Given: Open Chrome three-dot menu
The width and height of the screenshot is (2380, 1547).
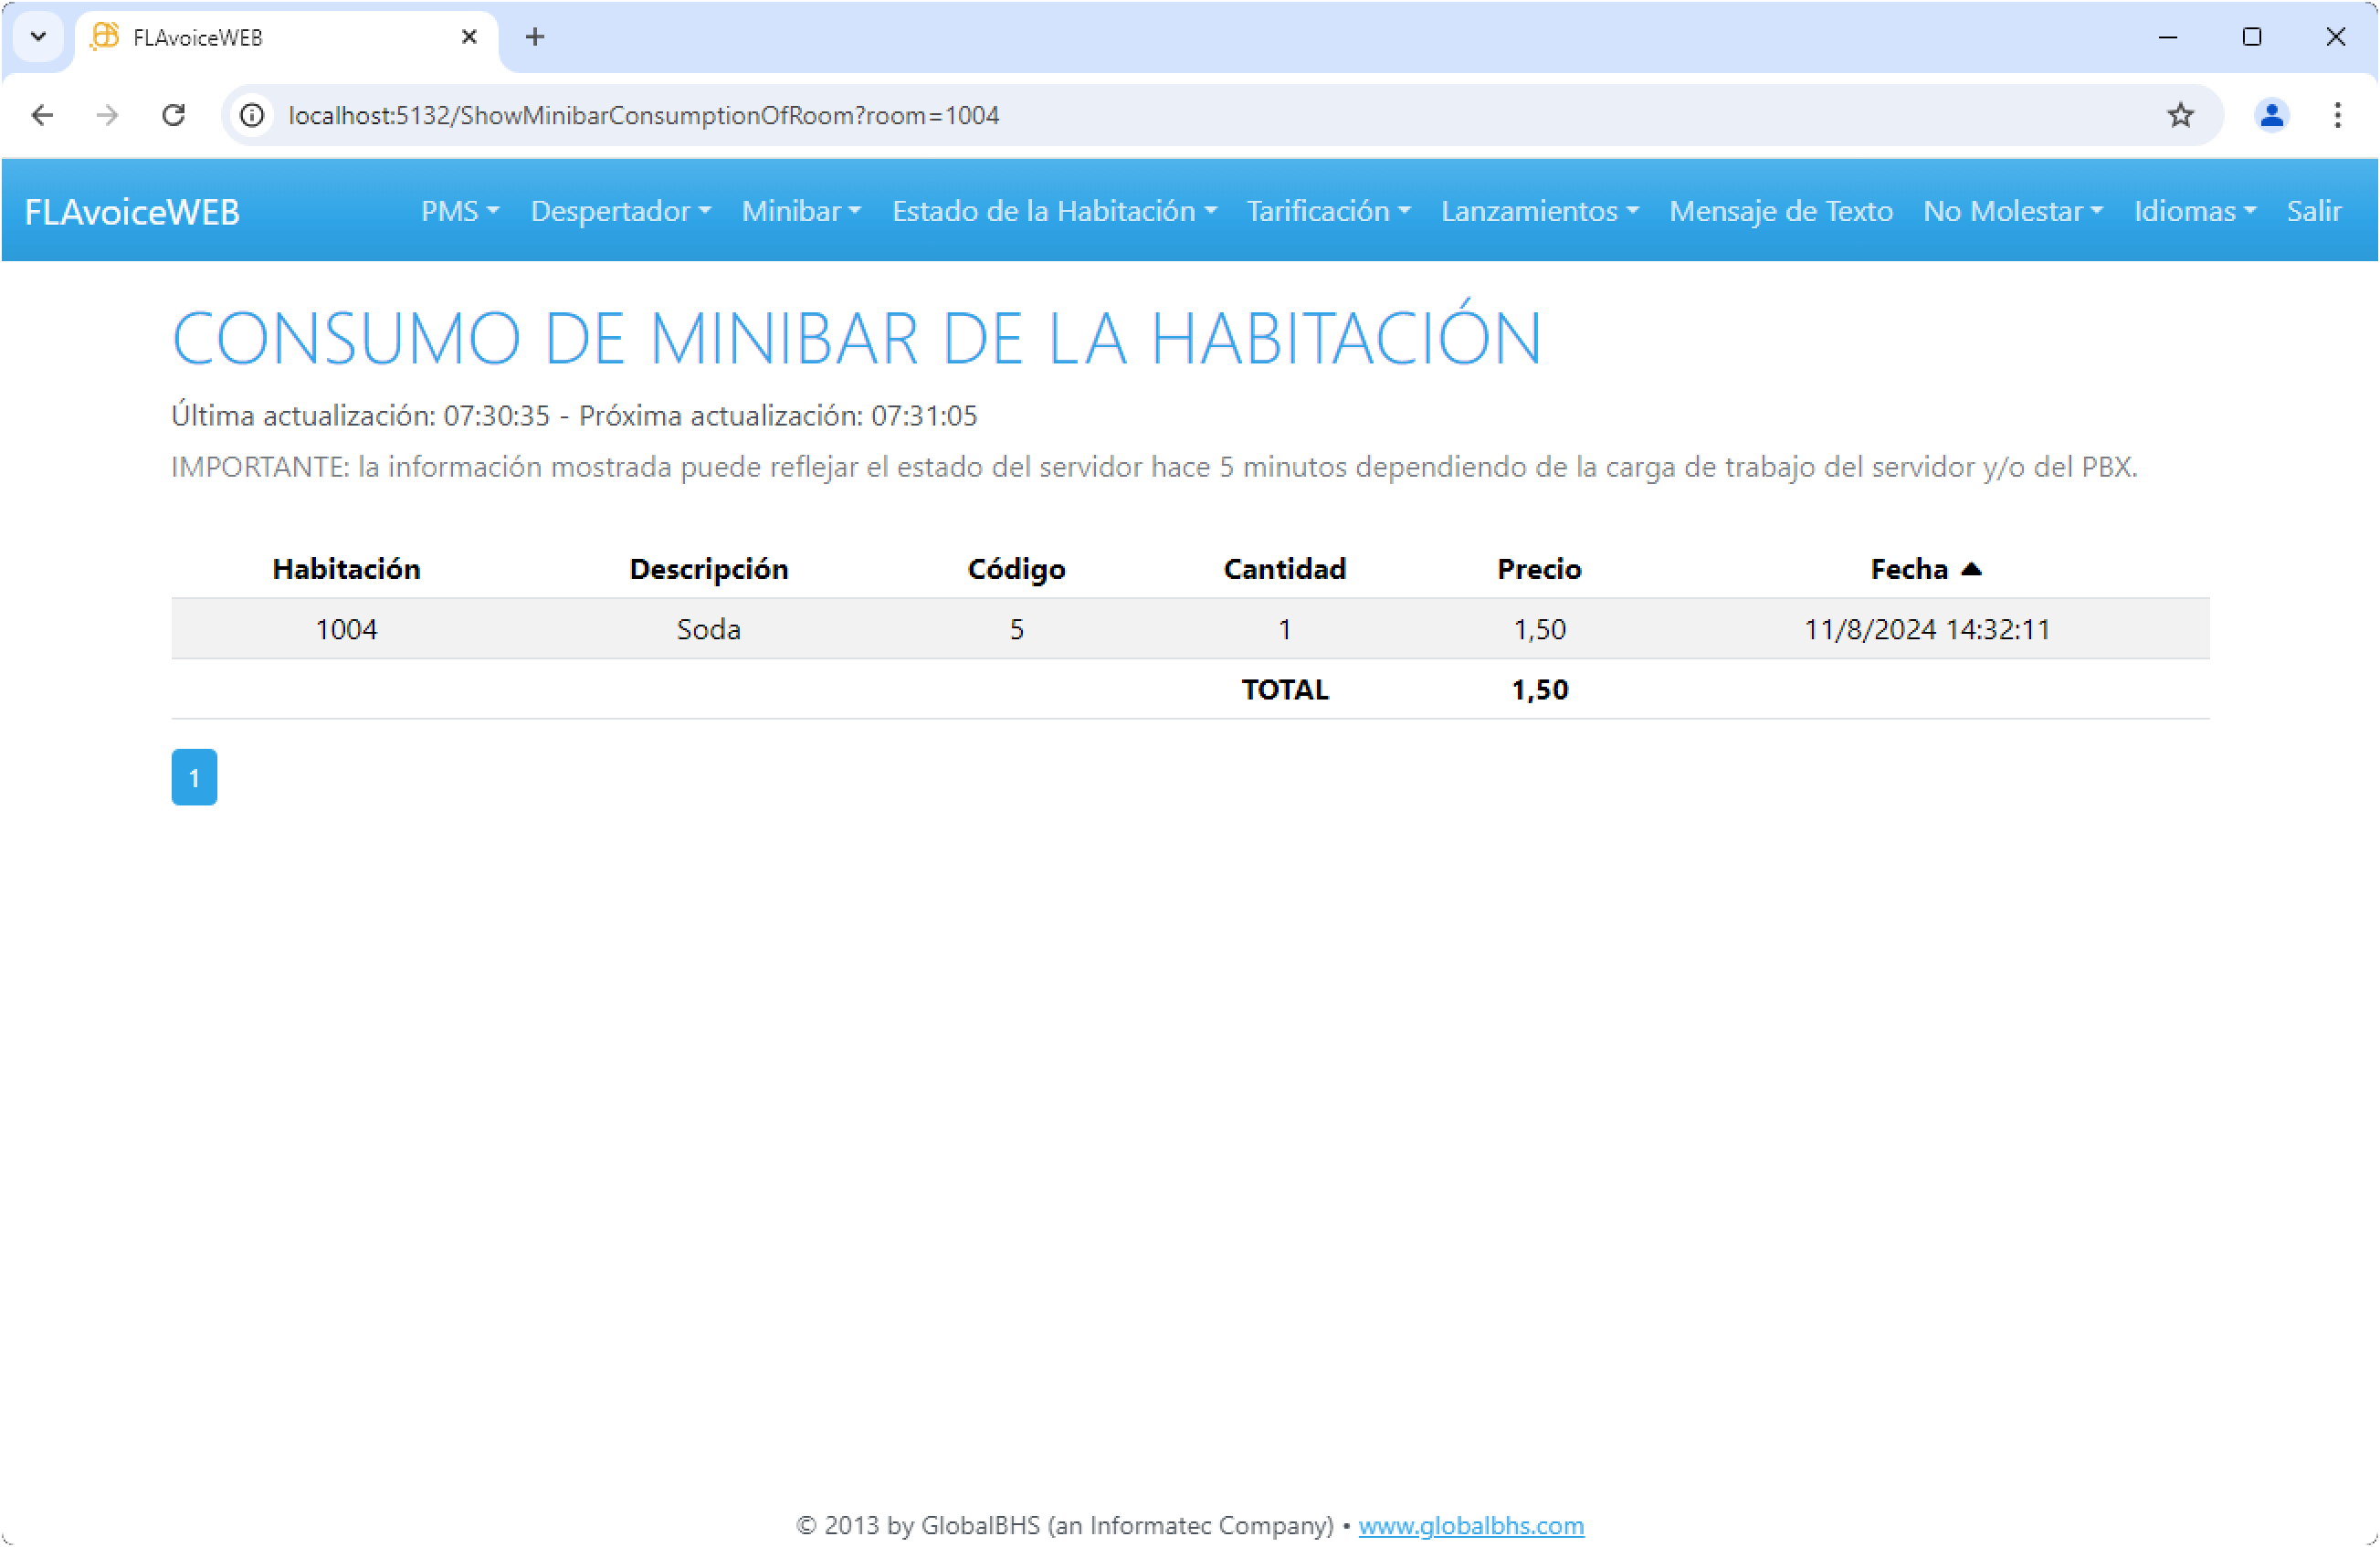Looking at the screenshot, I should [2337, 115].
